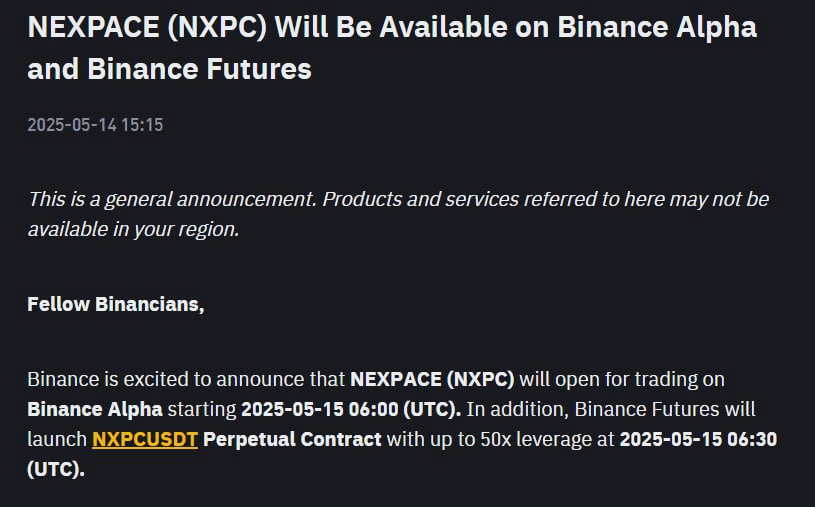Click the final bold '(UTC).' text
The width and height of the screenshot is (815, 507).
[x=56, y=469]
